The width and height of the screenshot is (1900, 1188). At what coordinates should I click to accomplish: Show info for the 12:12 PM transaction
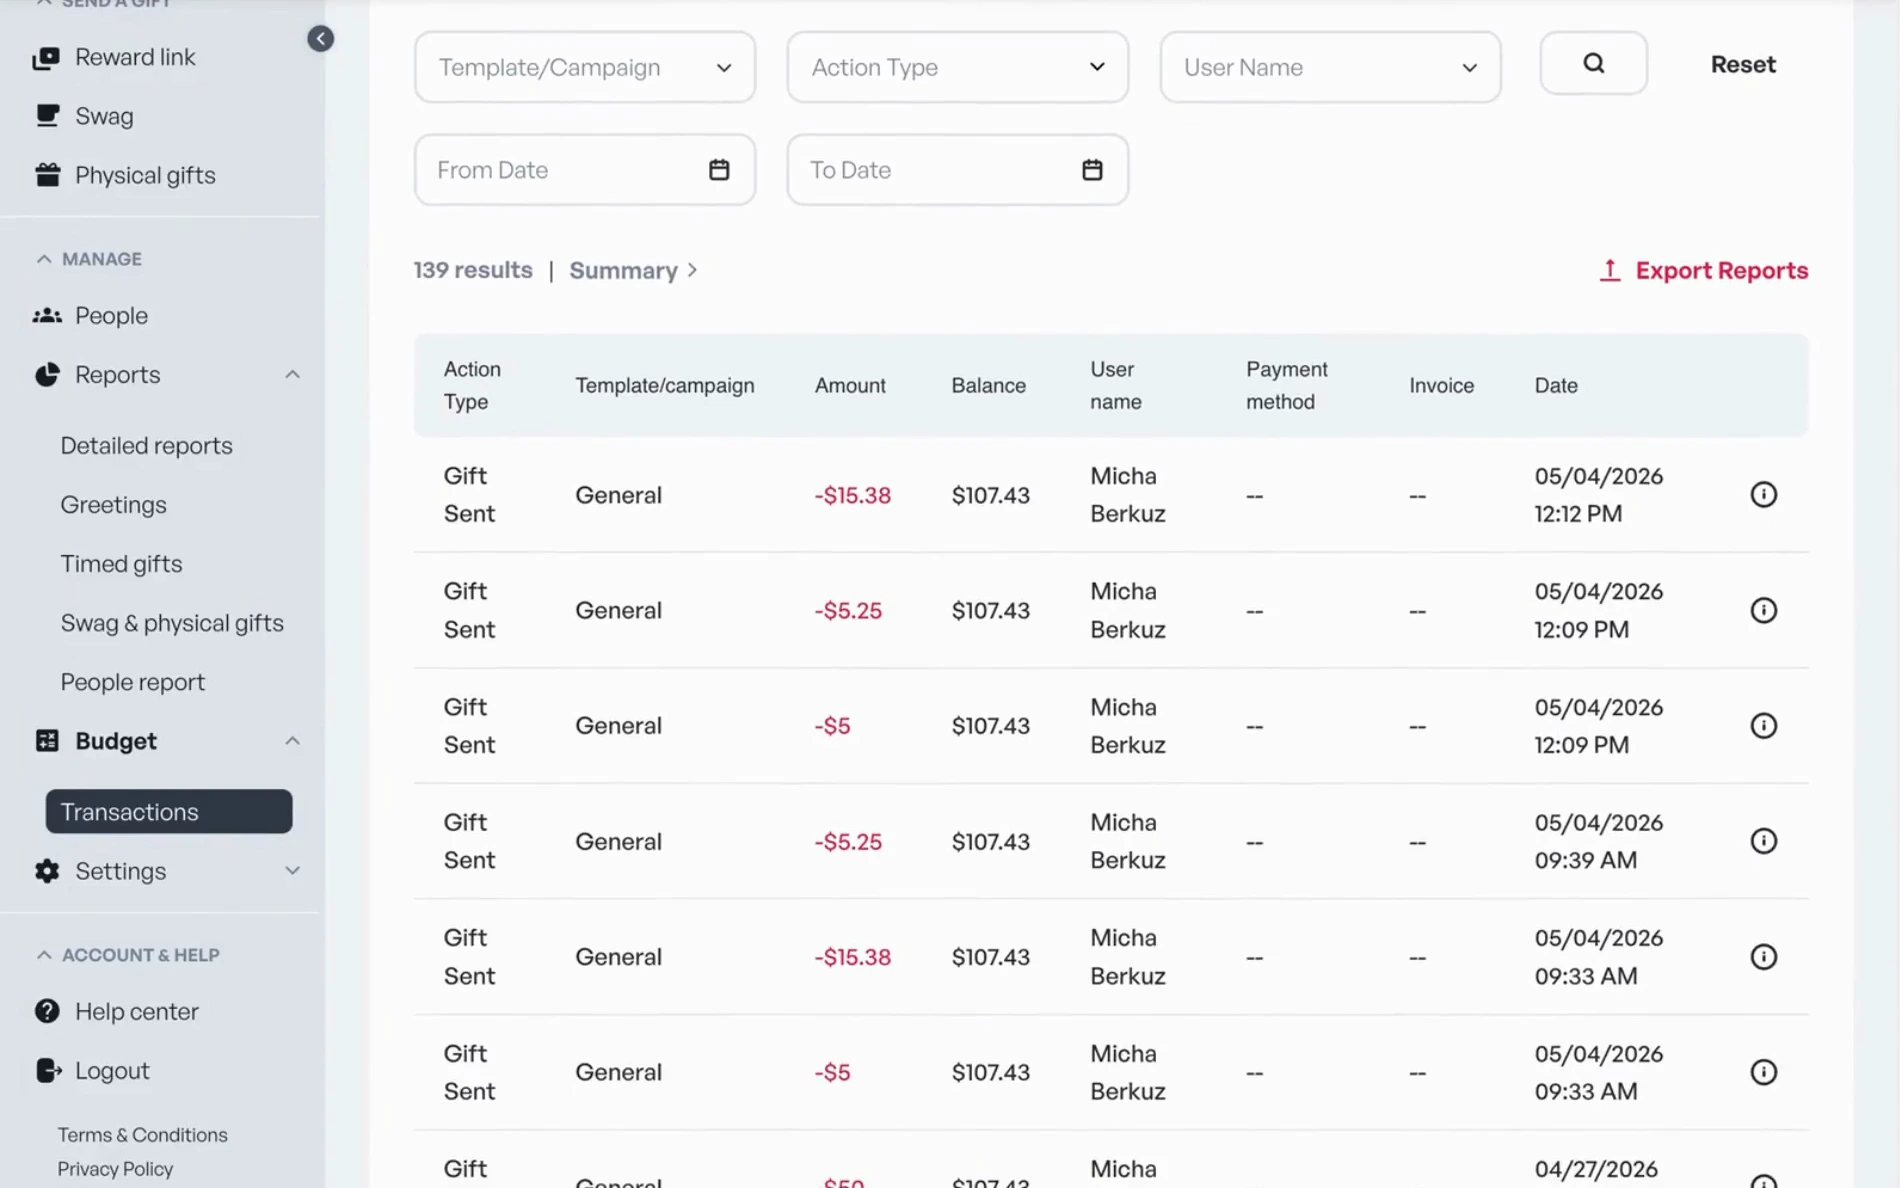tap(1763, 495)
